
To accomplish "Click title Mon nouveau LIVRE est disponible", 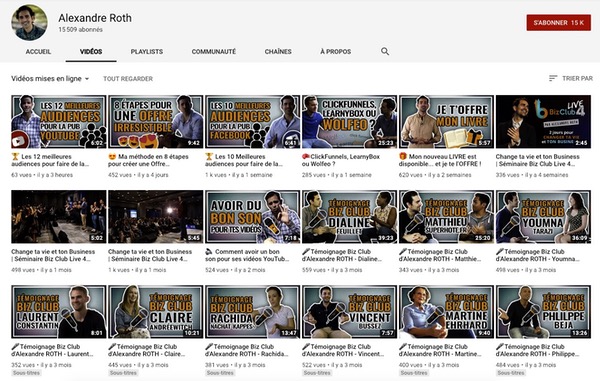I will [440, 160].
